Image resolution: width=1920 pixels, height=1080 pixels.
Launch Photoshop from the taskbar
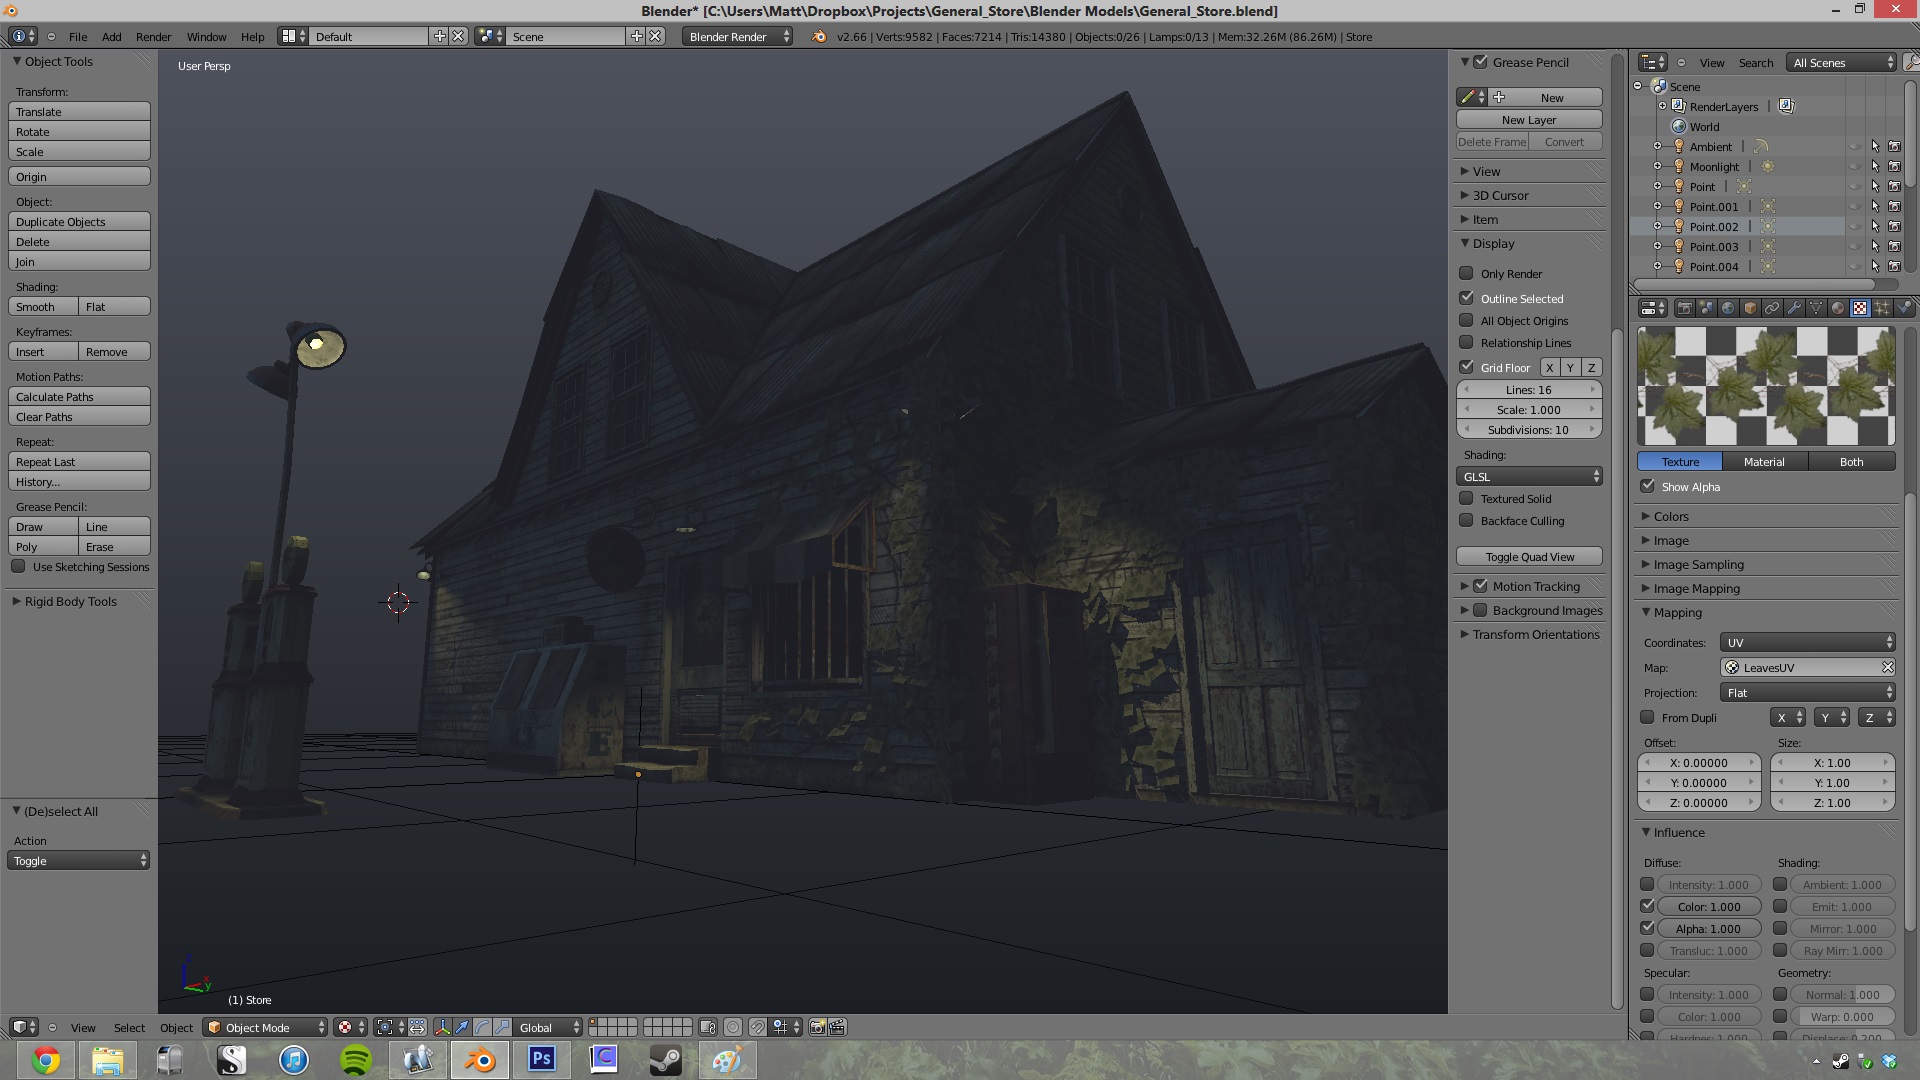point(541,1060)
